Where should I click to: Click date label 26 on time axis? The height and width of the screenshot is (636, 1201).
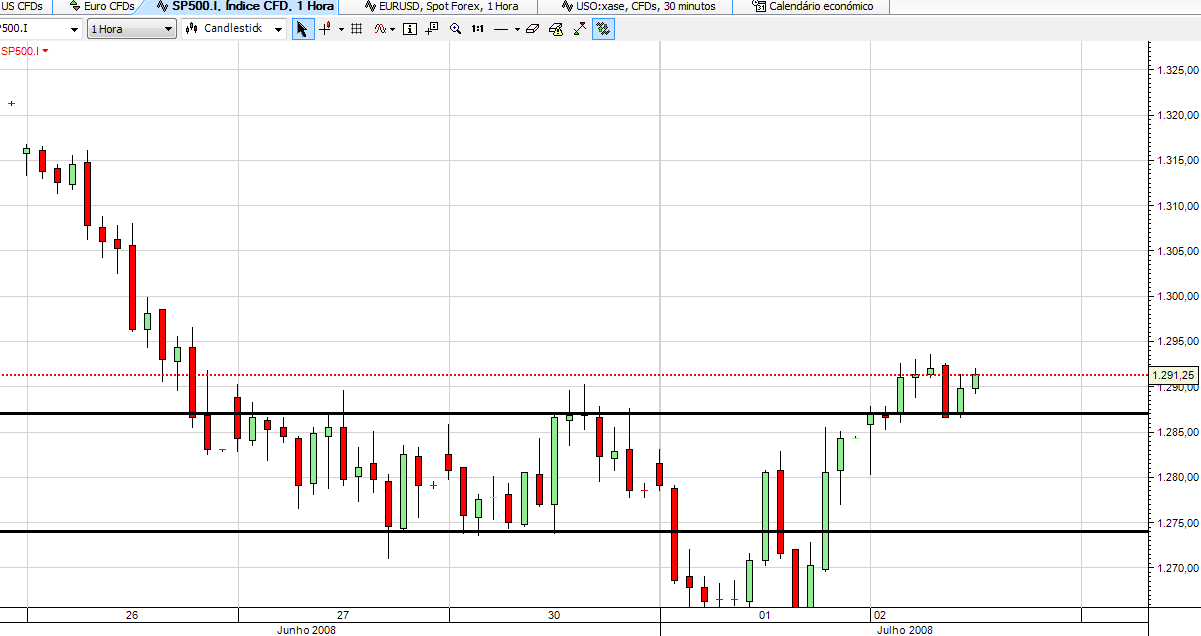(x=132, y=615)
